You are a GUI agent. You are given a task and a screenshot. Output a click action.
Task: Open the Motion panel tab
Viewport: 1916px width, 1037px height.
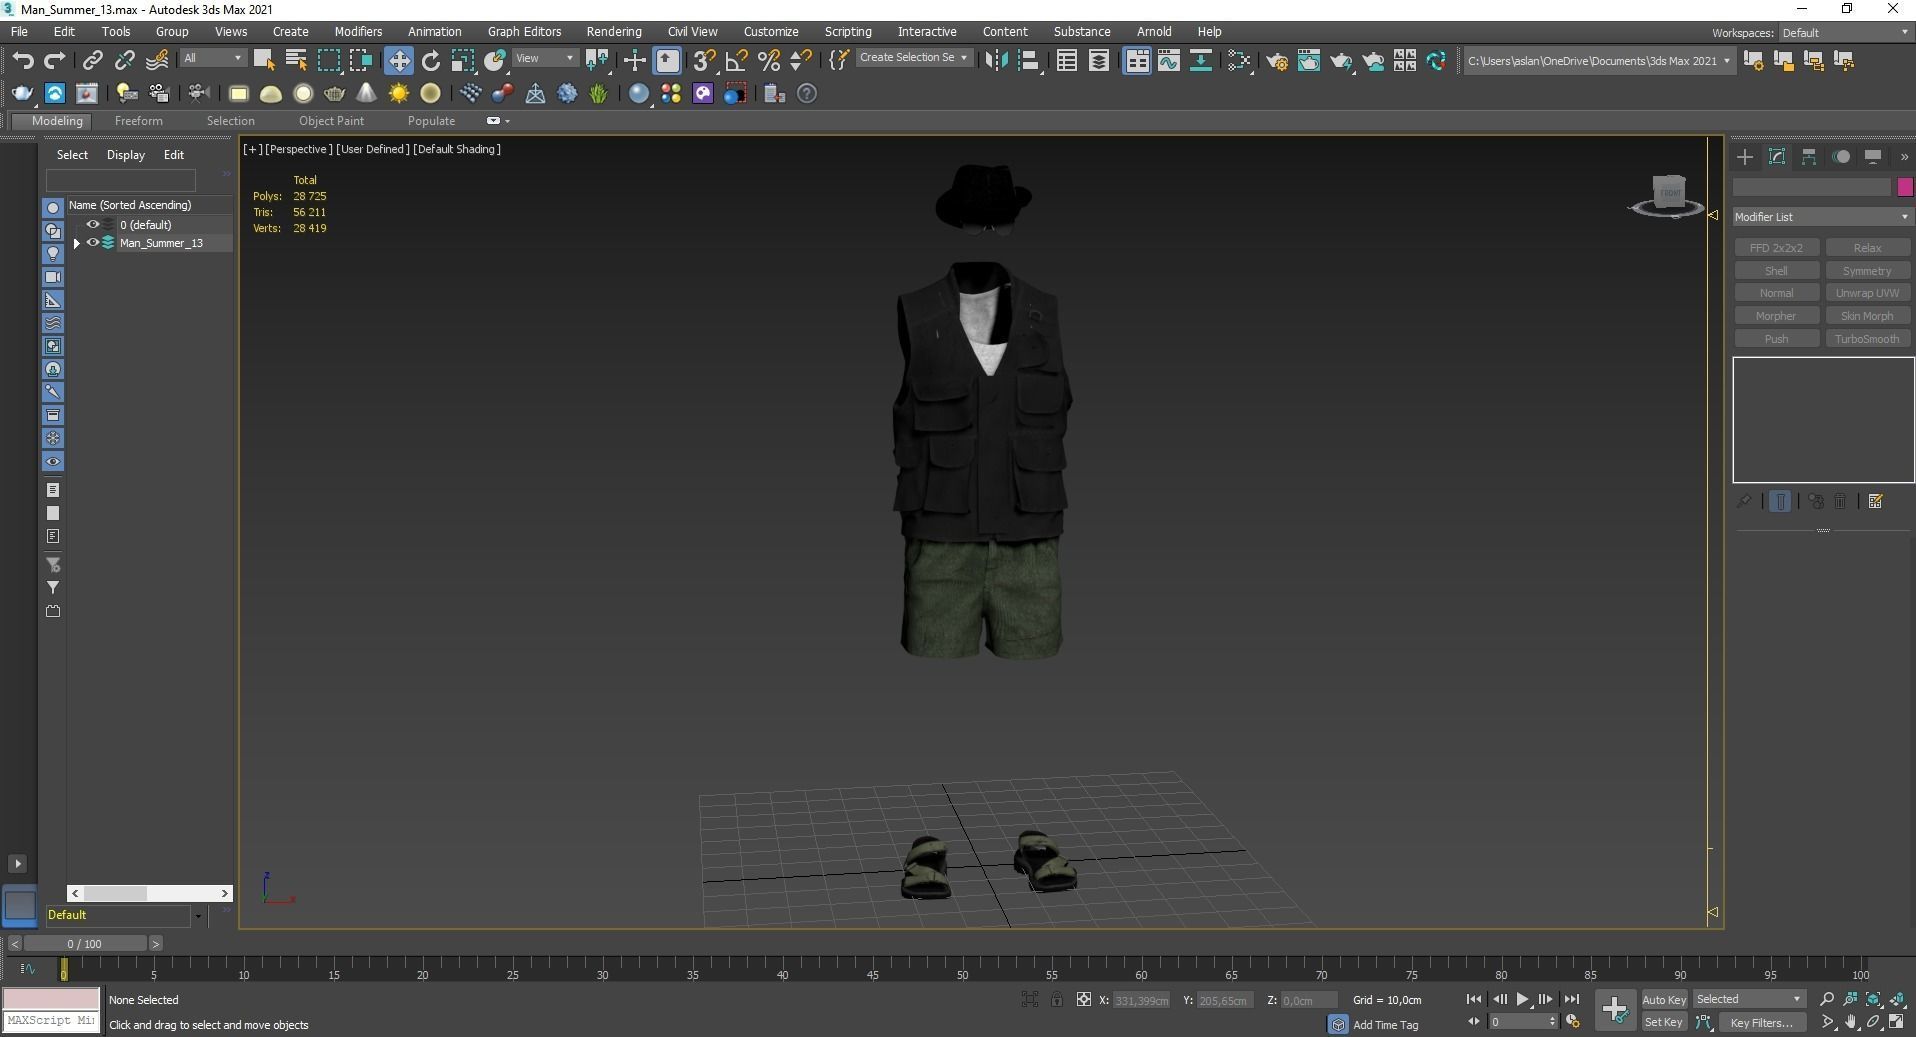coord(1841,157)
